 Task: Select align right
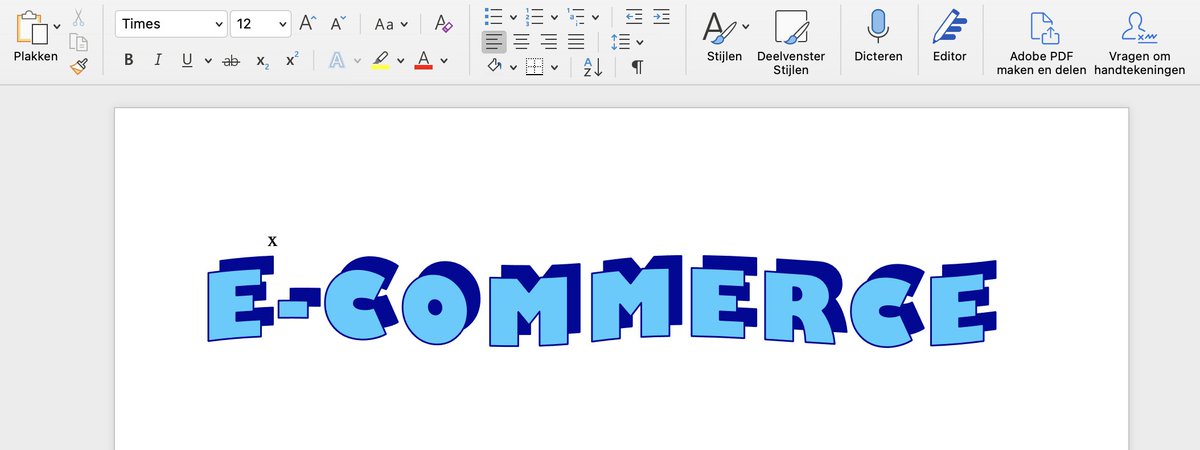(549, 42)
